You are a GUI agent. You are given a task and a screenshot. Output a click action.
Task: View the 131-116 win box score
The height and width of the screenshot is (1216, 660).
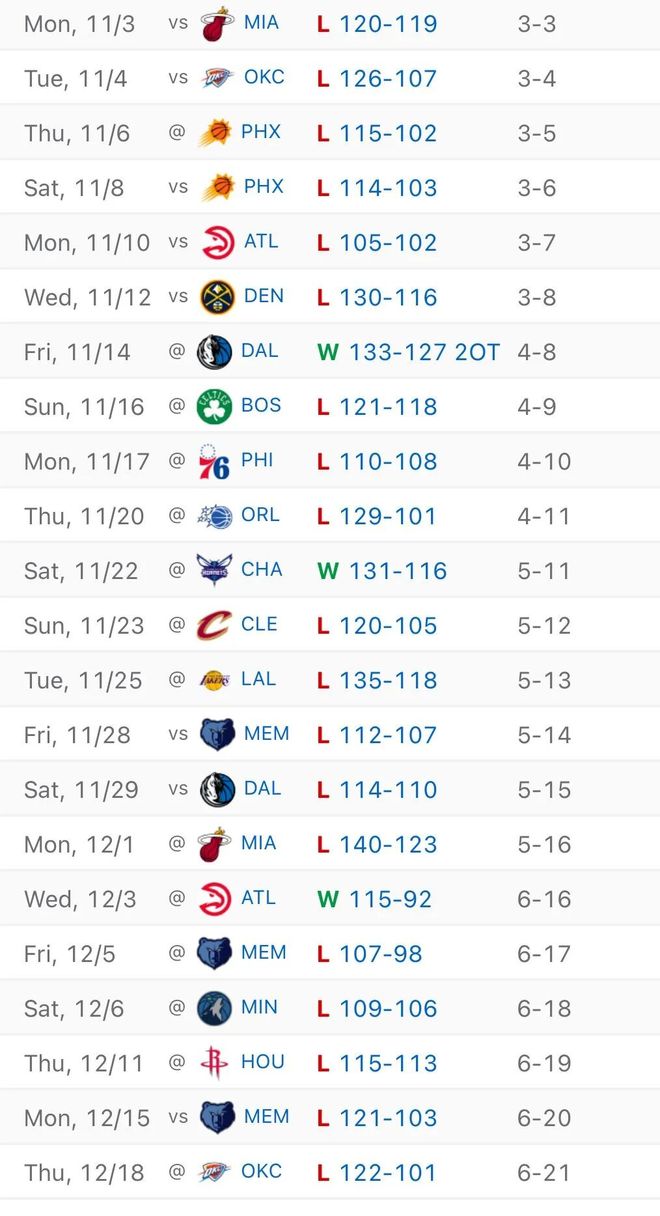tap(397, 571)
